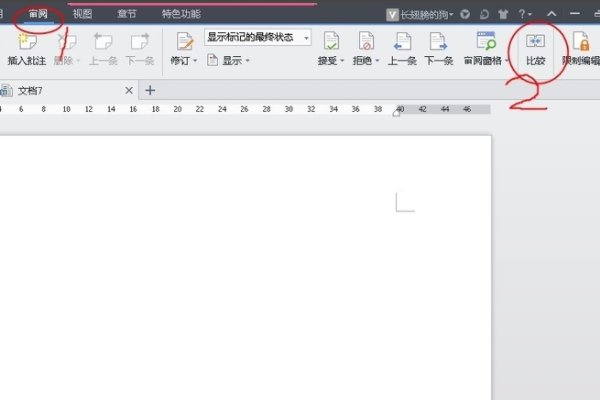Open the help question mark menu
The height and width of the screenshot is (400, 600).
click(524, 14)
